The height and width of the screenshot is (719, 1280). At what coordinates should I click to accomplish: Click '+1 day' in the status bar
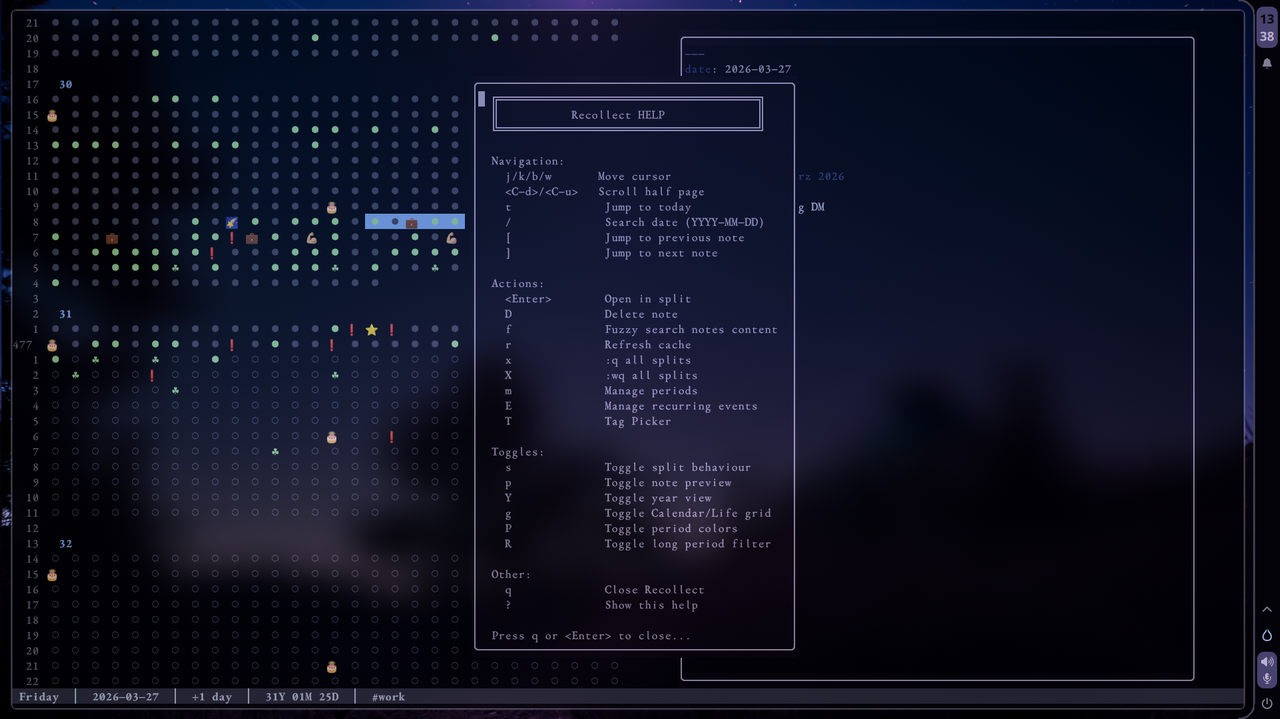pos(212,697)
